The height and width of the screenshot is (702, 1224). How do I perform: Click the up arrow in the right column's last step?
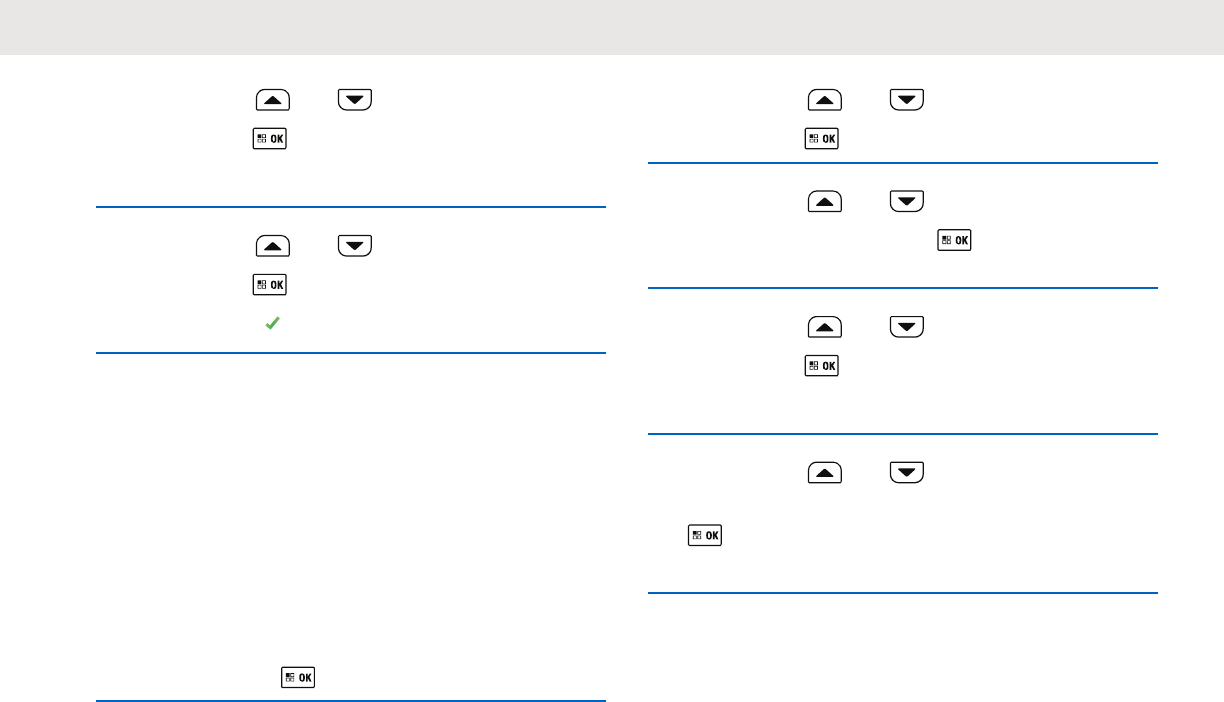(x=824, y=472)
